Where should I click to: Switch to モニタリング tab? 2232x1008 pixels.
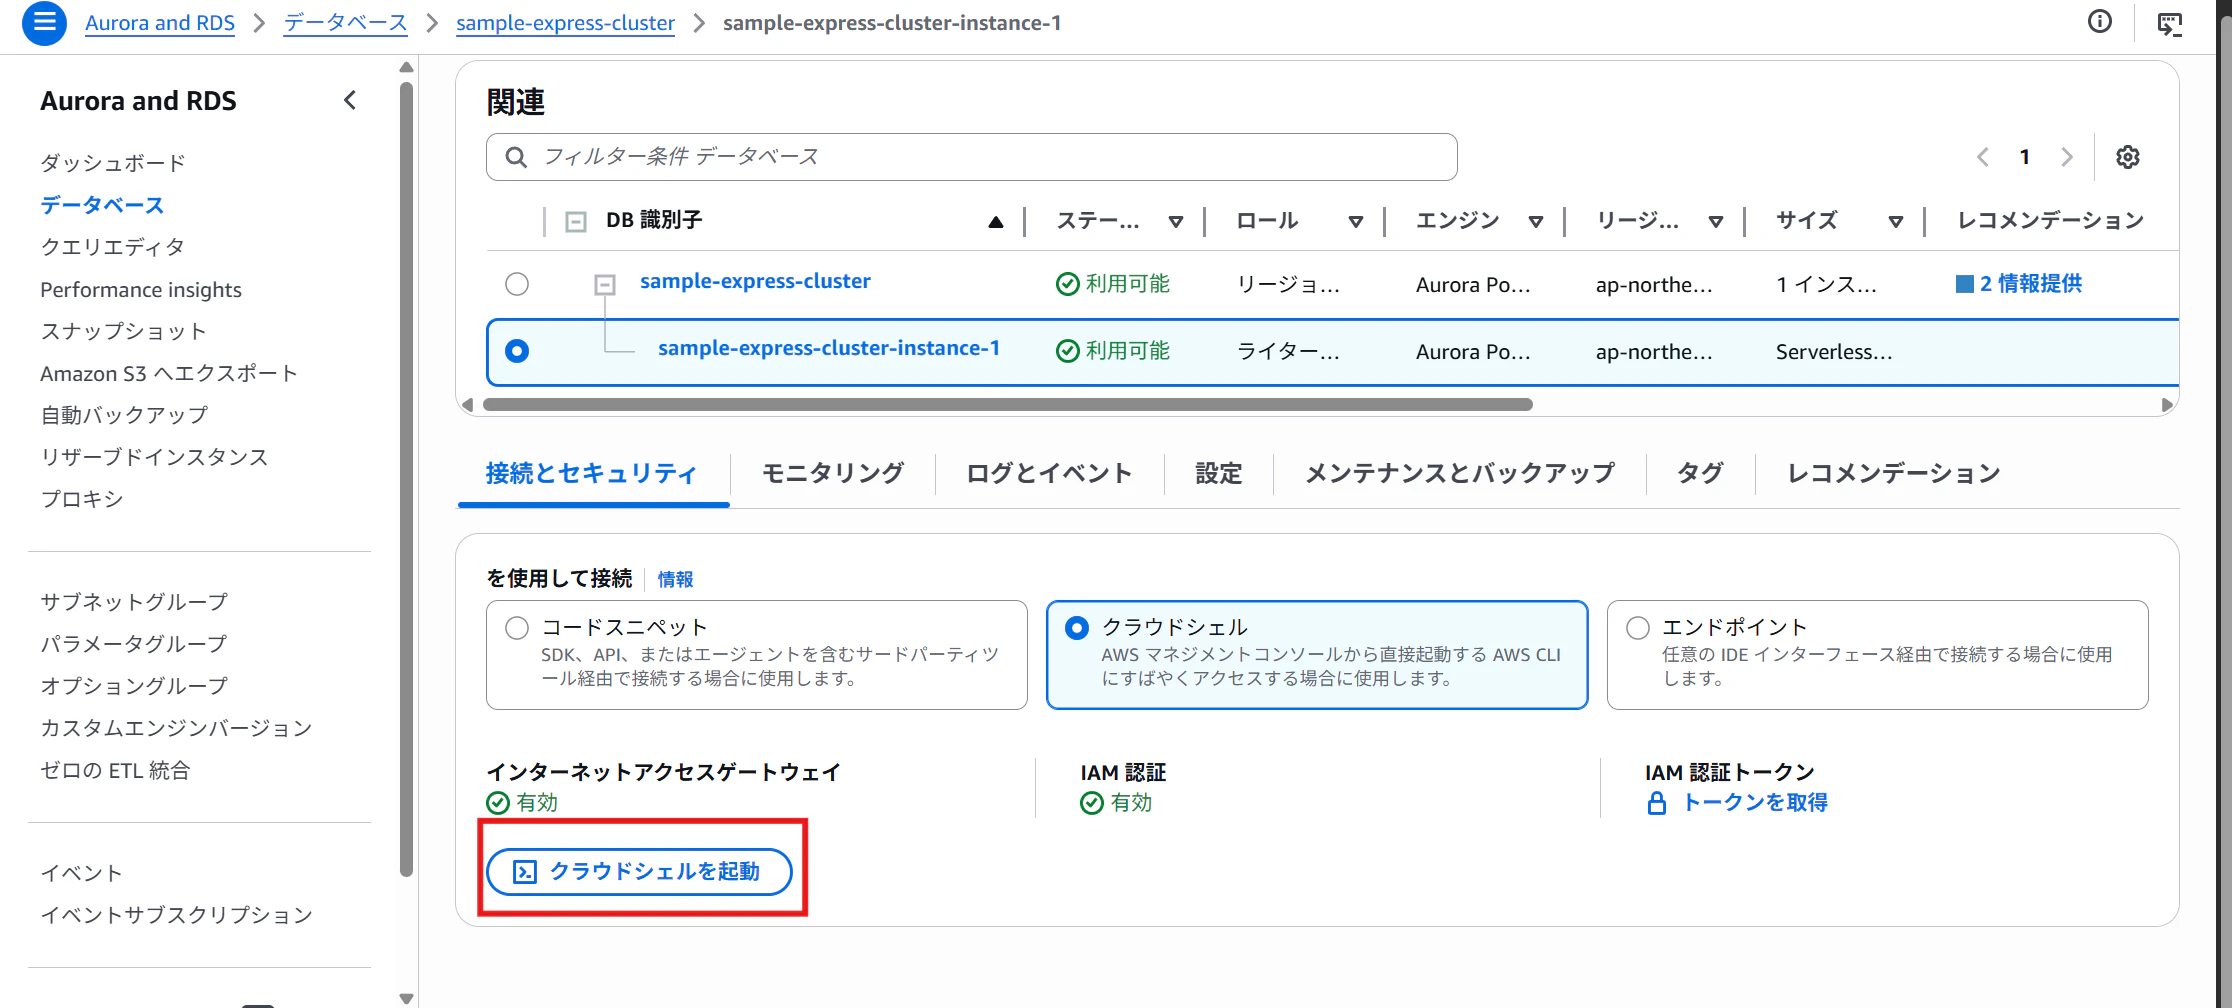(x=833, y=473)
